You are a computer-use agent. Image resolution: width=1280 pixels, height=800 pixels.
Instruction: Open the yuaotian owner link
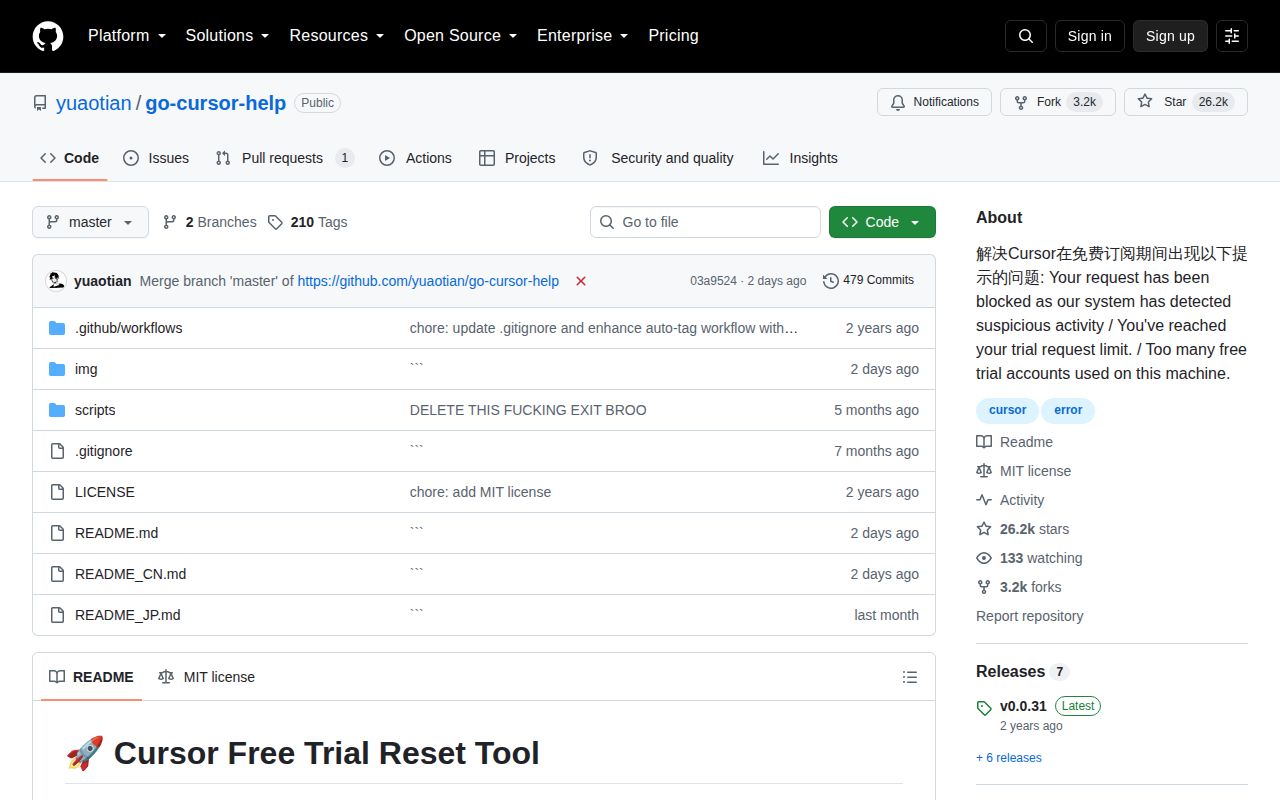tap(94, 103)
